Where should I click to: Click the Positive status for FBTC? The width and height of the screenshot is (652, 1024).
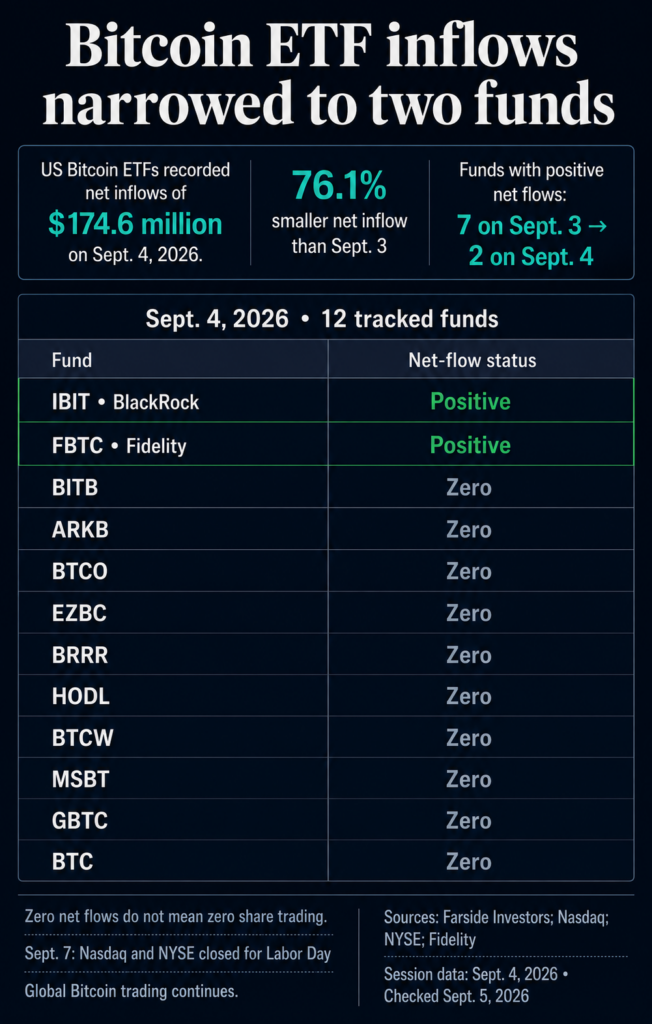click(470, 445)
